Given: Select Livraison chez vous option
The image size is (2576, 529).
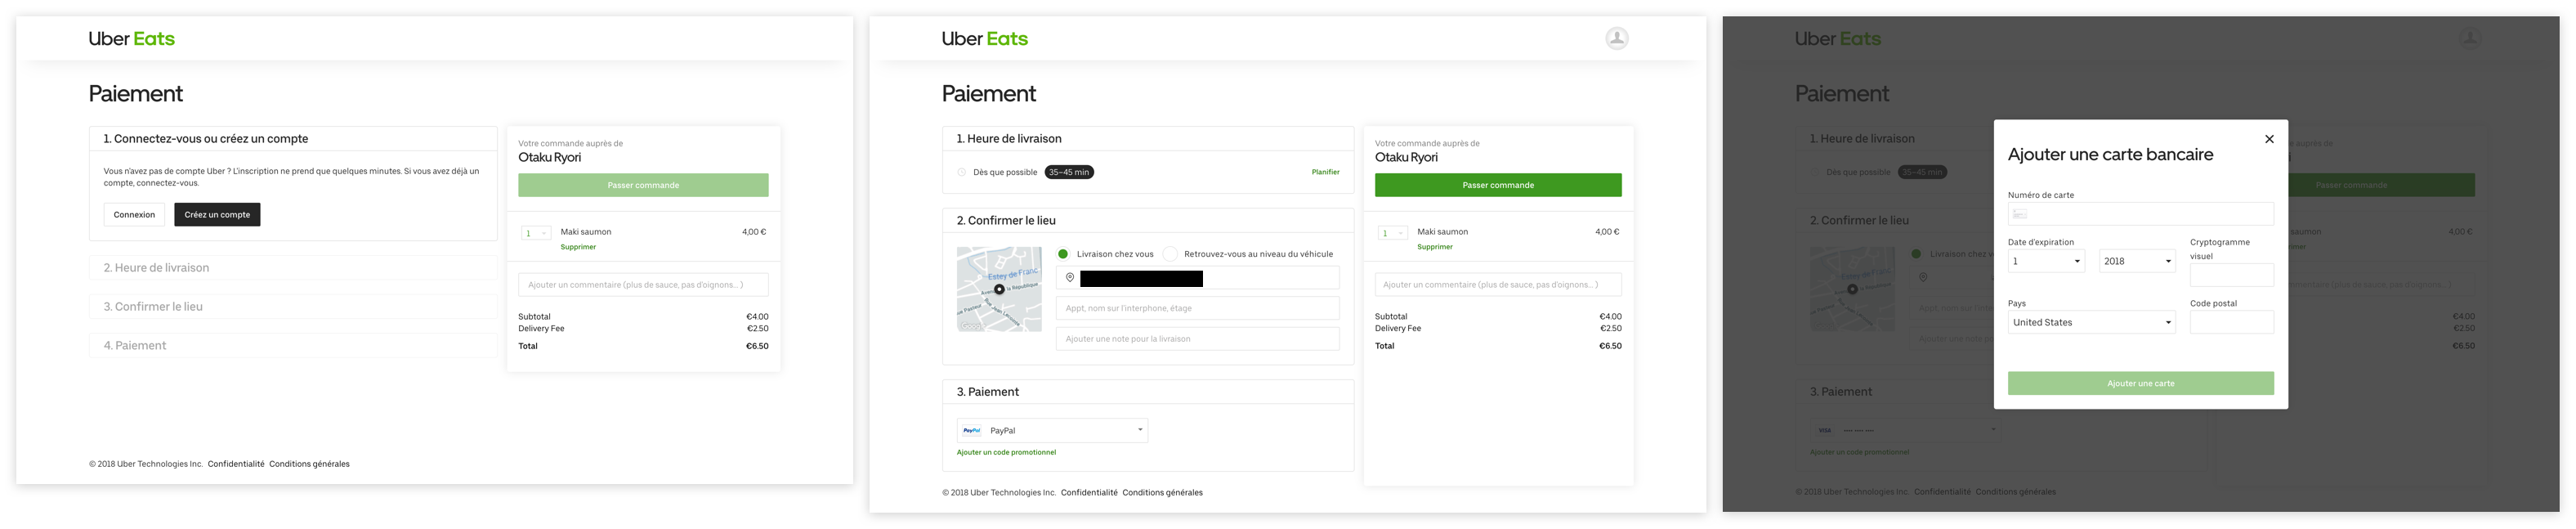Looking at the screenshot, I should pos(1063,254).
